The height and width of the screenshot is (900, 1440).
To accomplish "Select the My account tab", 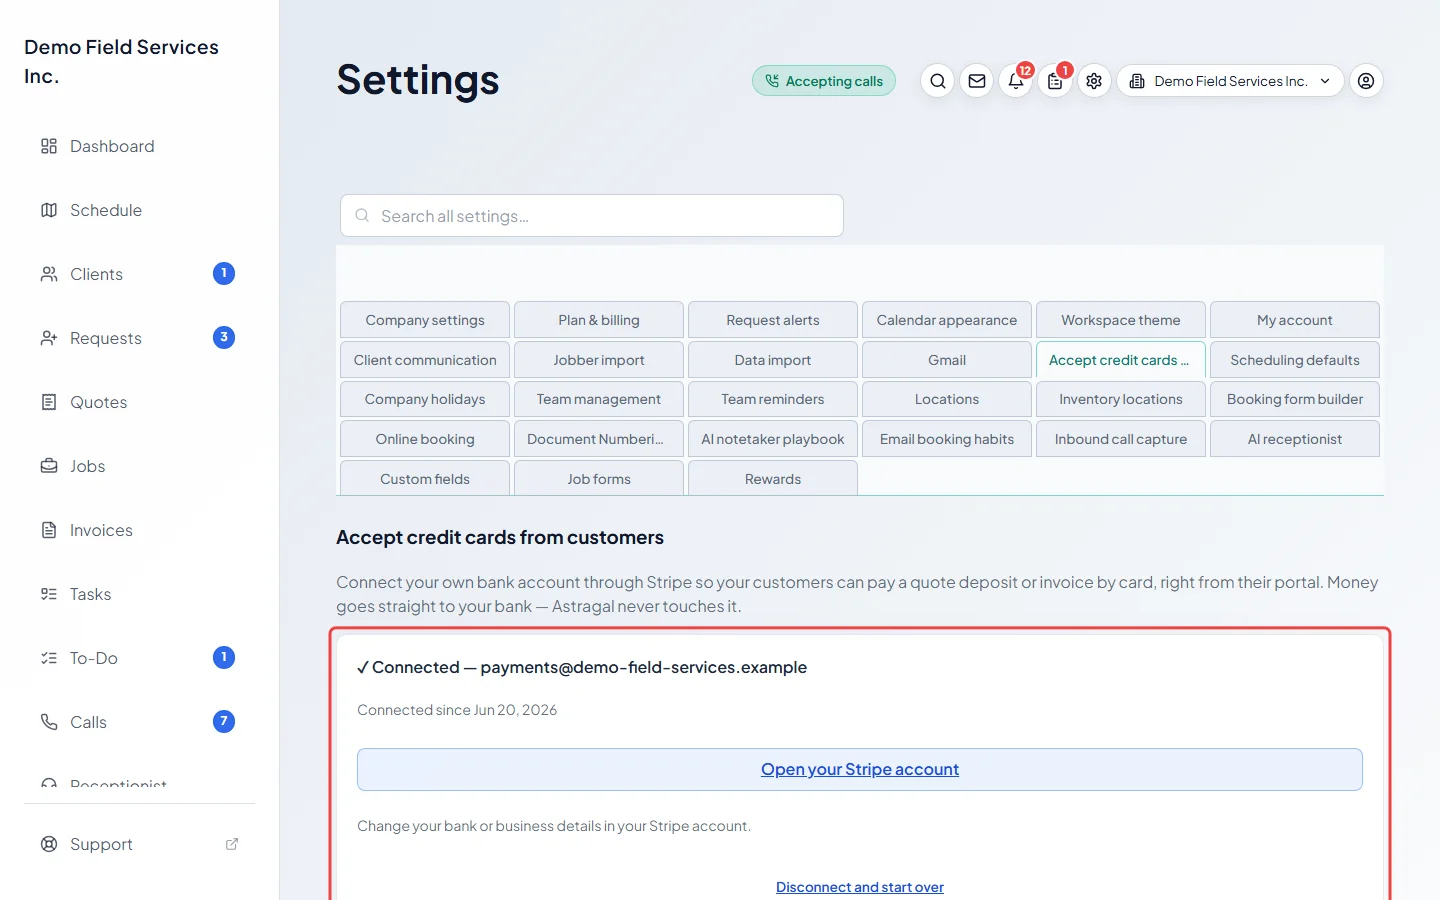I will point(1295,320).
